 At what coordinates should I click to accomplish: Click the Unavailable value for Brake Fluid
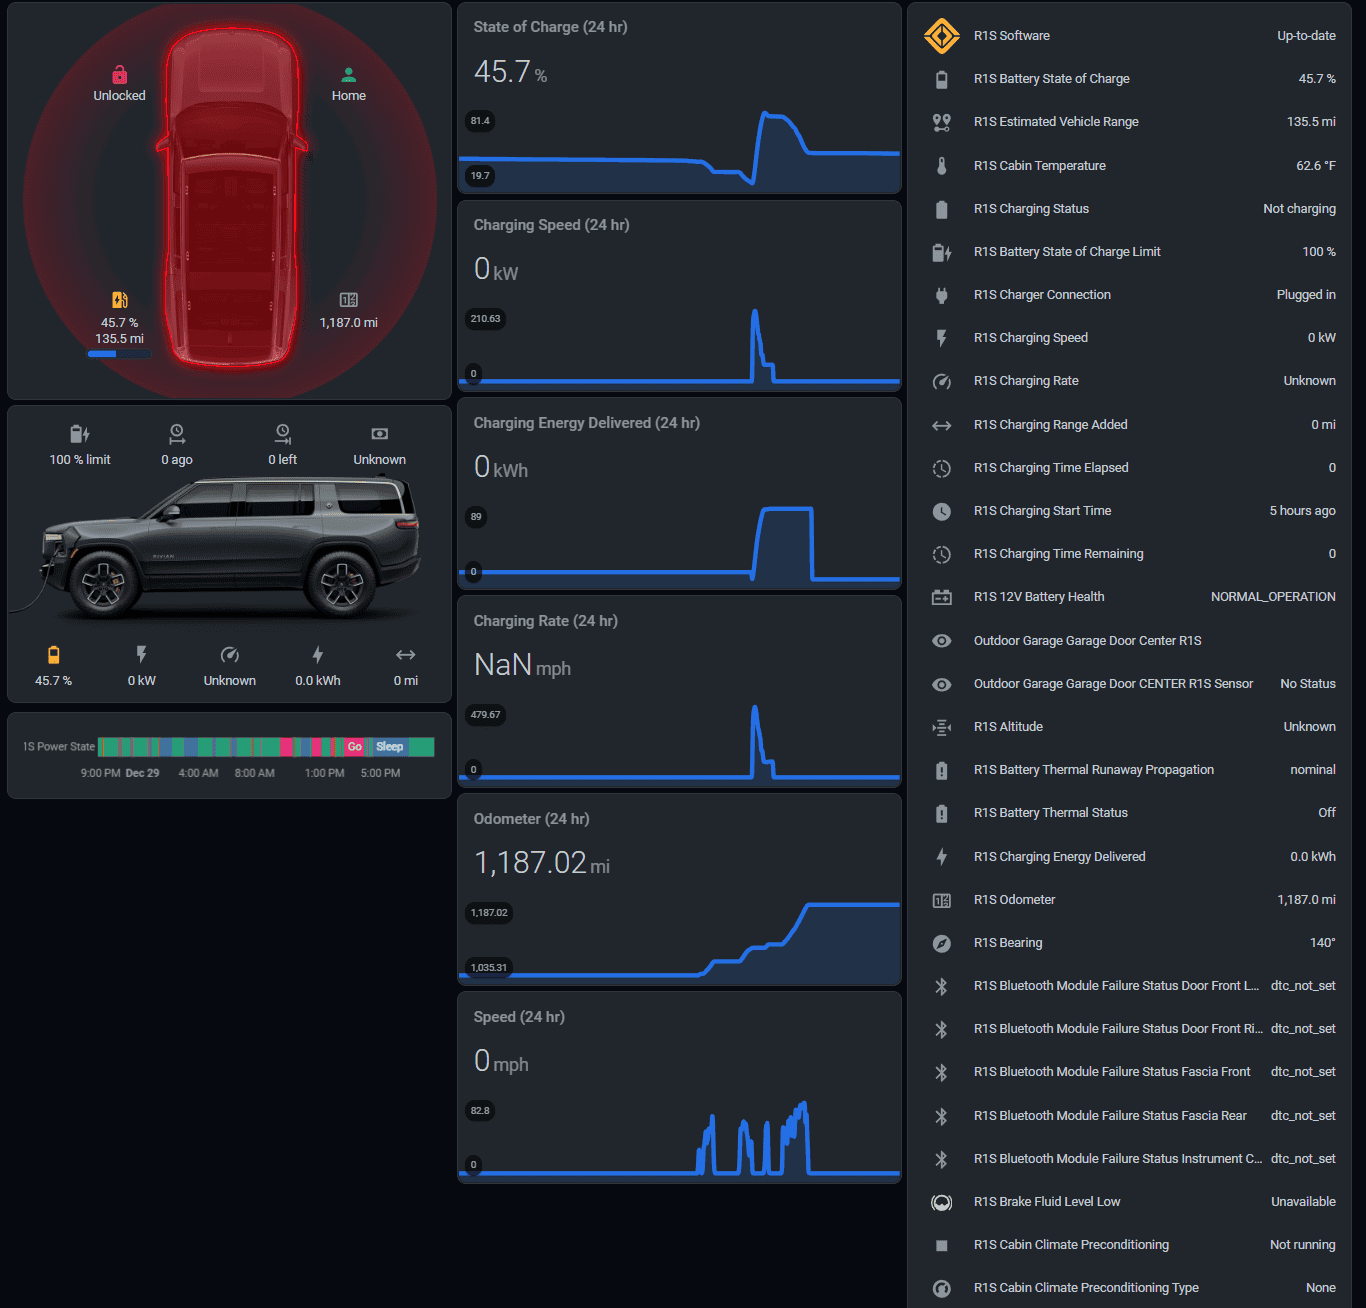click(x=1303, y=1202)
